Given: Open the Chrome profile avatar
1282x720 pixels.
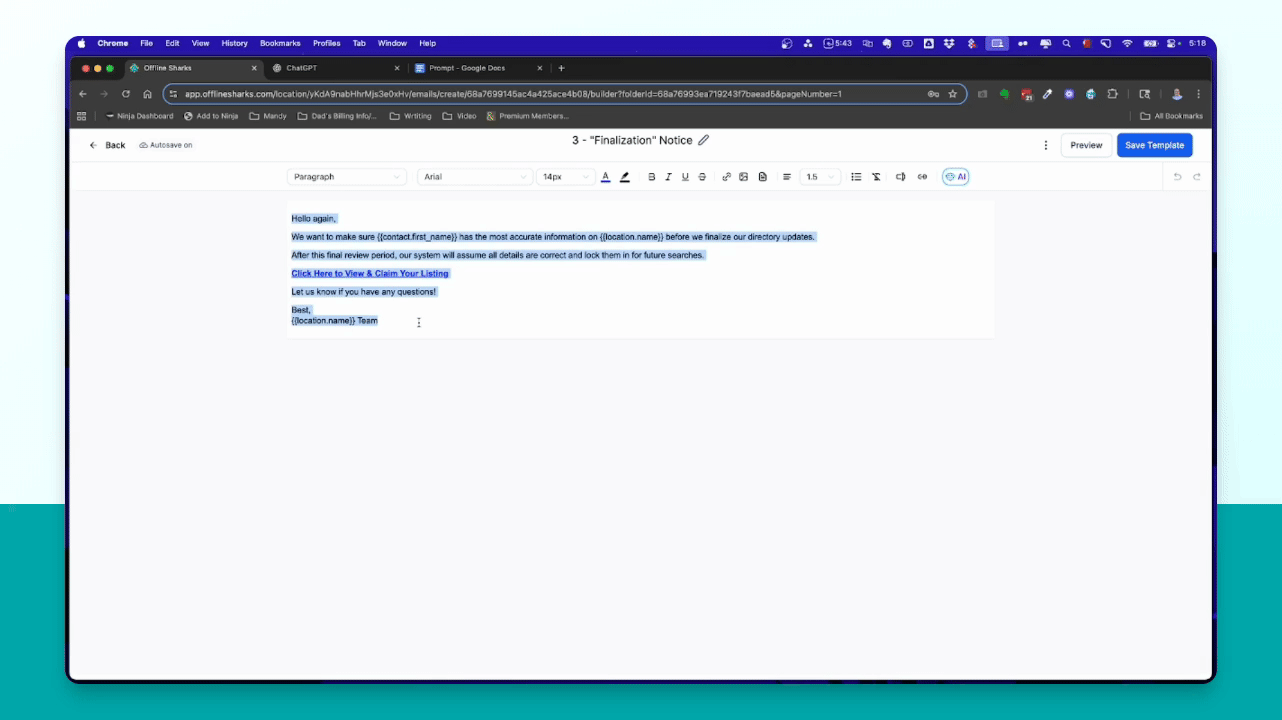Looking at the screenshot, I should pos(1177,94).
